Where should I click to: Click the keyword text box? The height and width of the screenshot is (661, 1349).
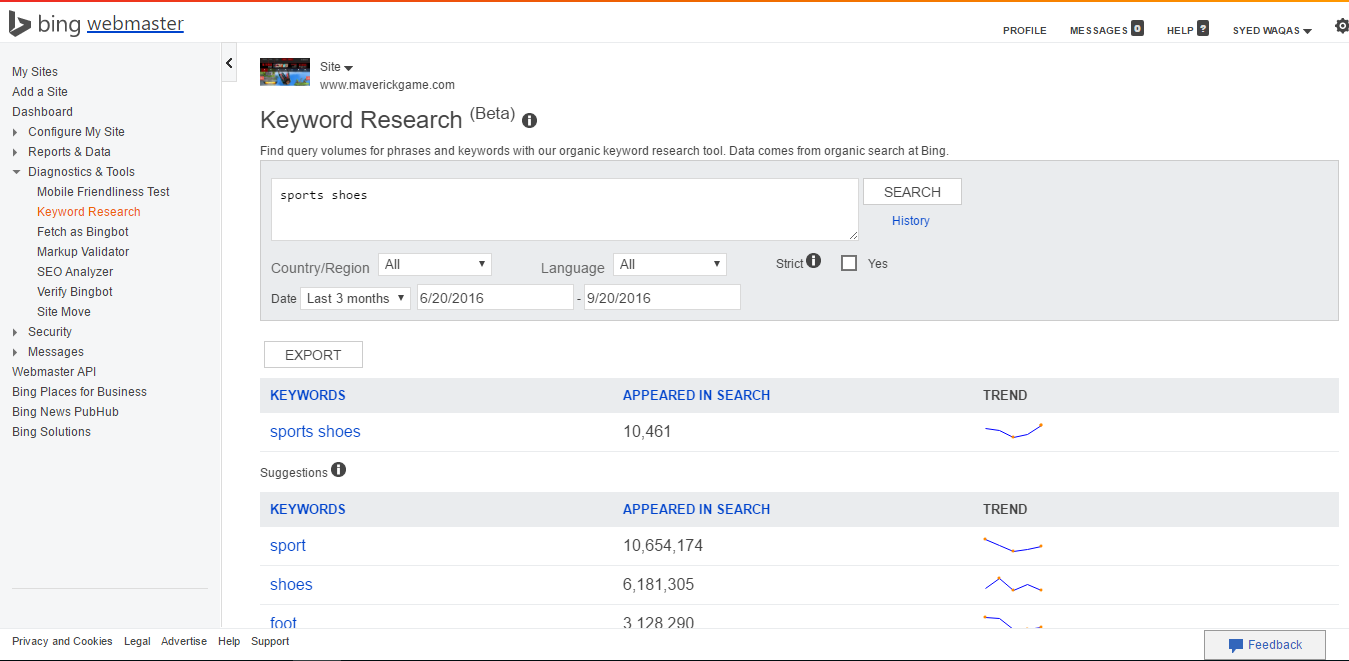(x=565, y=210)
